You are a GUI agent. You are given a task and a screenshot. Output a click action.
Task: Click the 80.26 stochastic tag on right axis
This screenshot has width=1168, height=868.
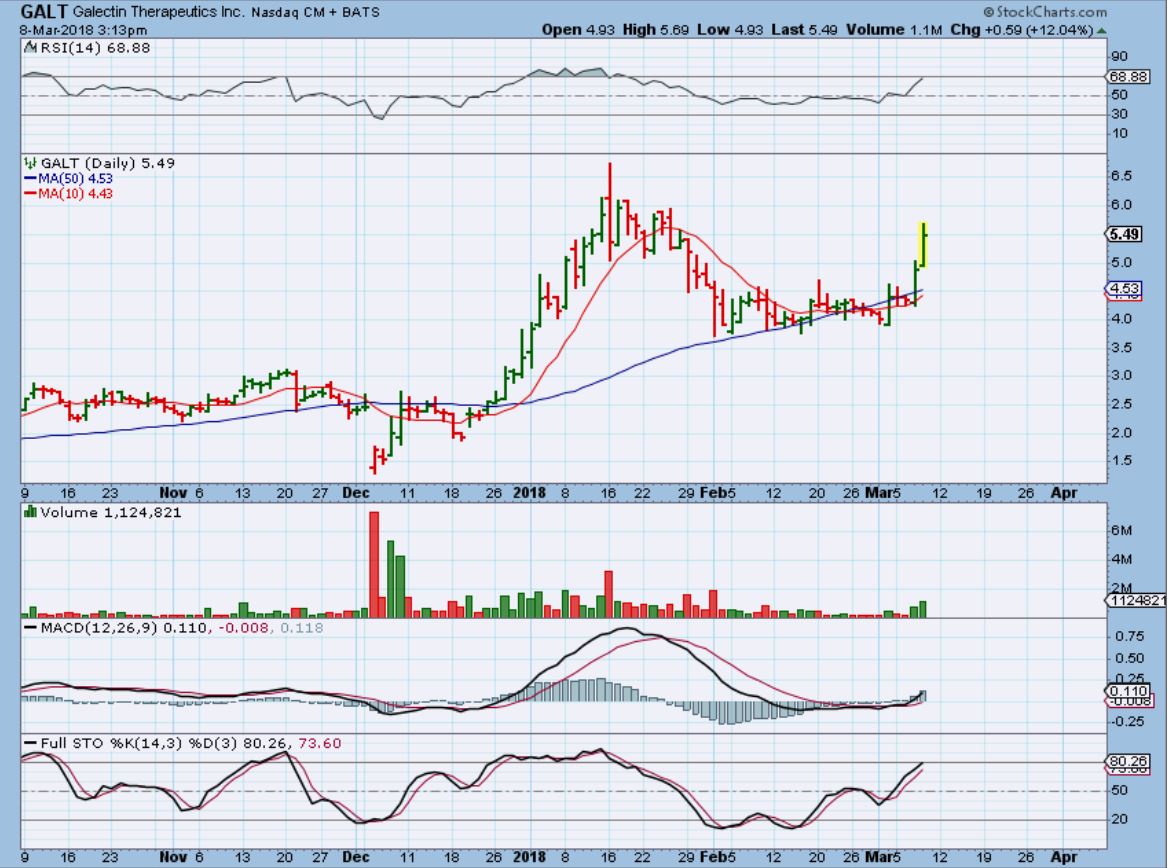(x=1124, y=761)
